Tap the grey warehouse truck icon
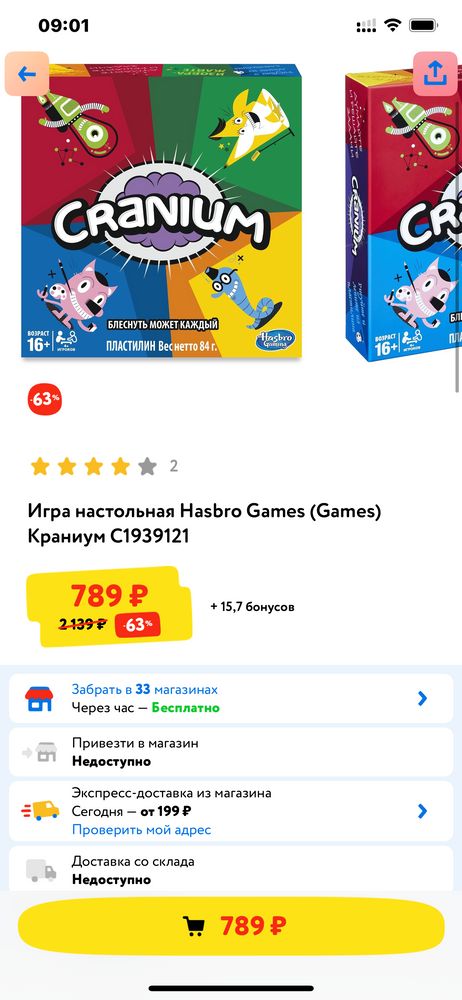Image resolution: width=462 pixels, height=1000 pixels. click(41, 870)
